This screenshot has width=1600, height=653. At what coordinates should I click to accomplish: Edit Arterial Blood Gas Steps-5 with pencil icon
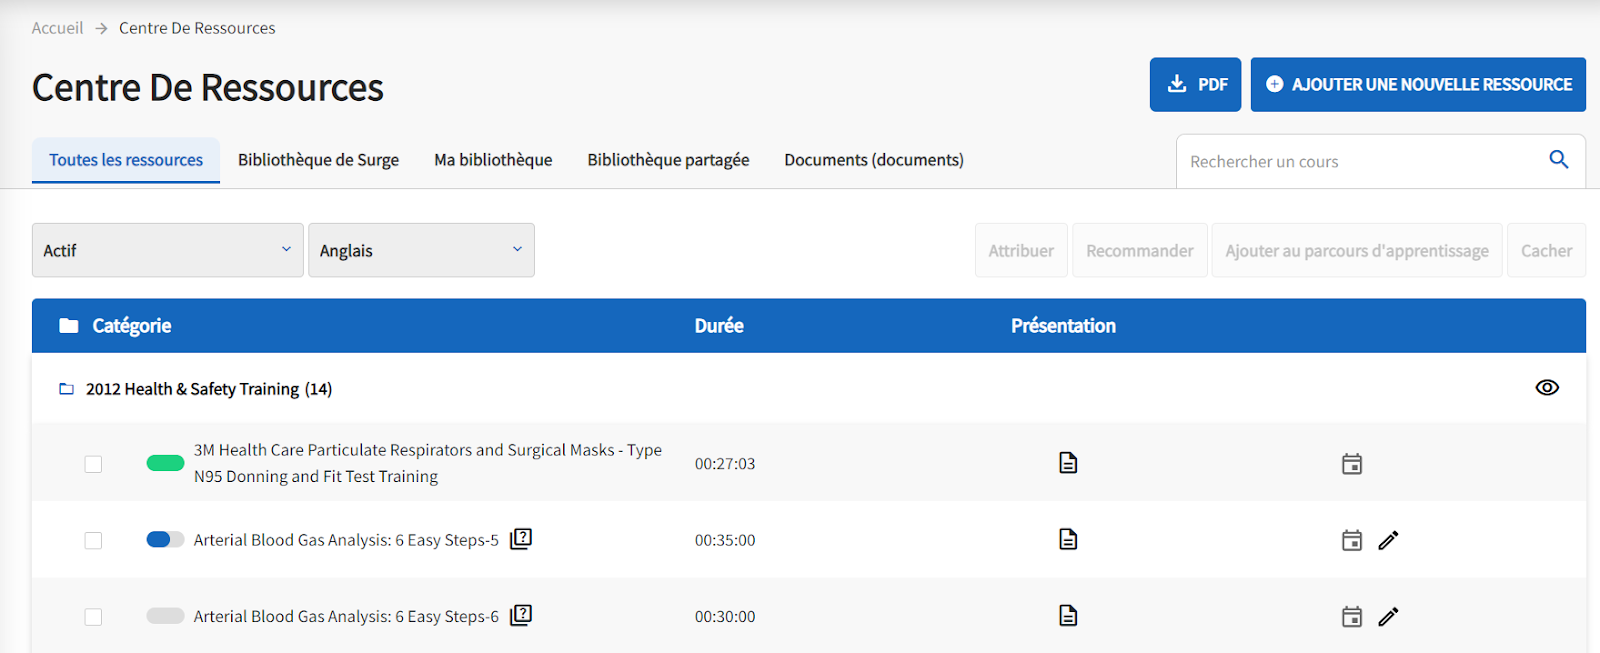1388,541
